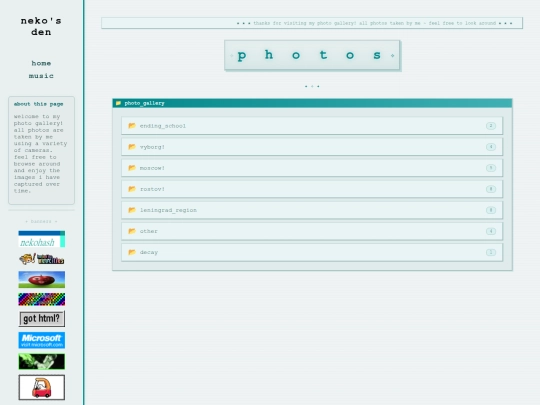Click the decay folder icon

click(x=132, y=252)
